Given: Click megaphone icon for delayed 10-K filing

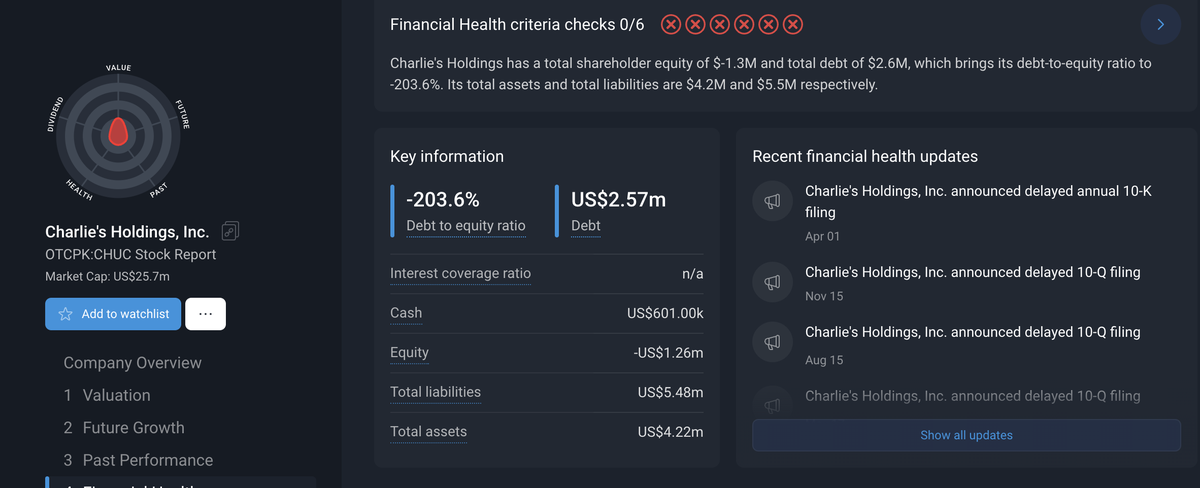Looking at the screenshot, I should [x=772, y=202].
